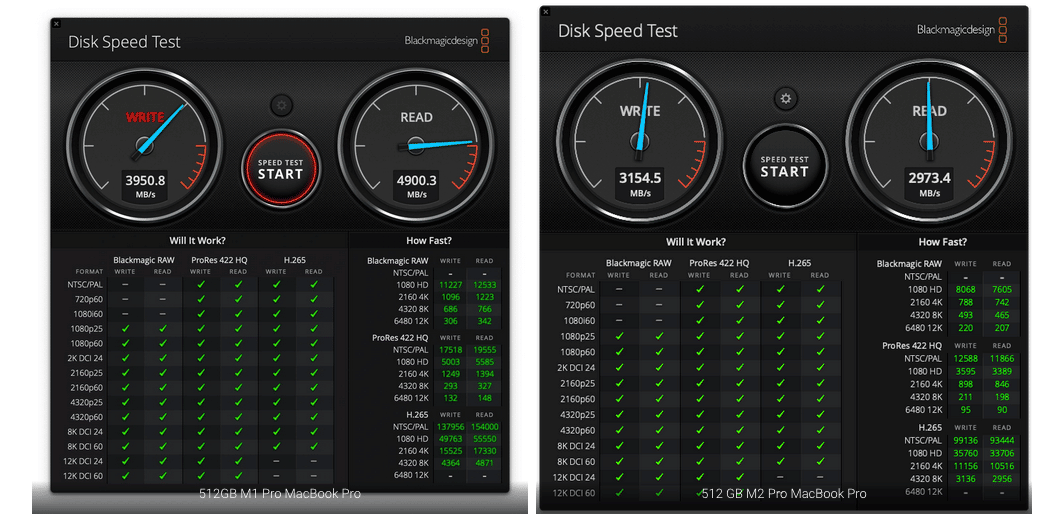Viewport: 1058px width, 526px height.
Task: Close the left Disk Speed Test window
Action: pyautogui.click(x=57, y=24)
